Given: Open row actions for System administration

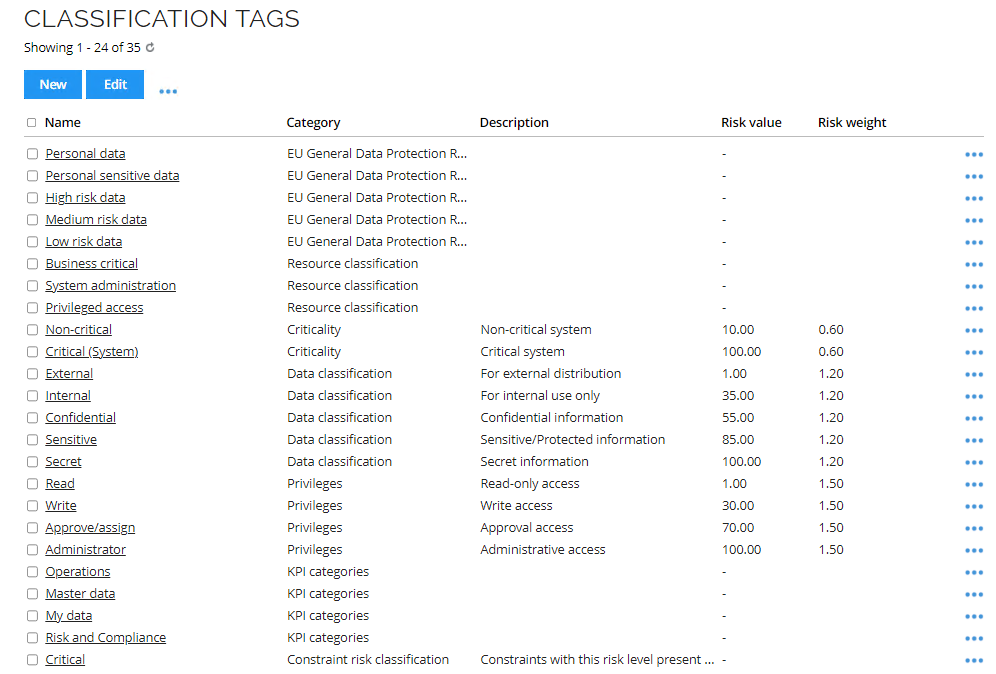Looking at the screenshot, I should pyautogui.click(x=973, y=286).
